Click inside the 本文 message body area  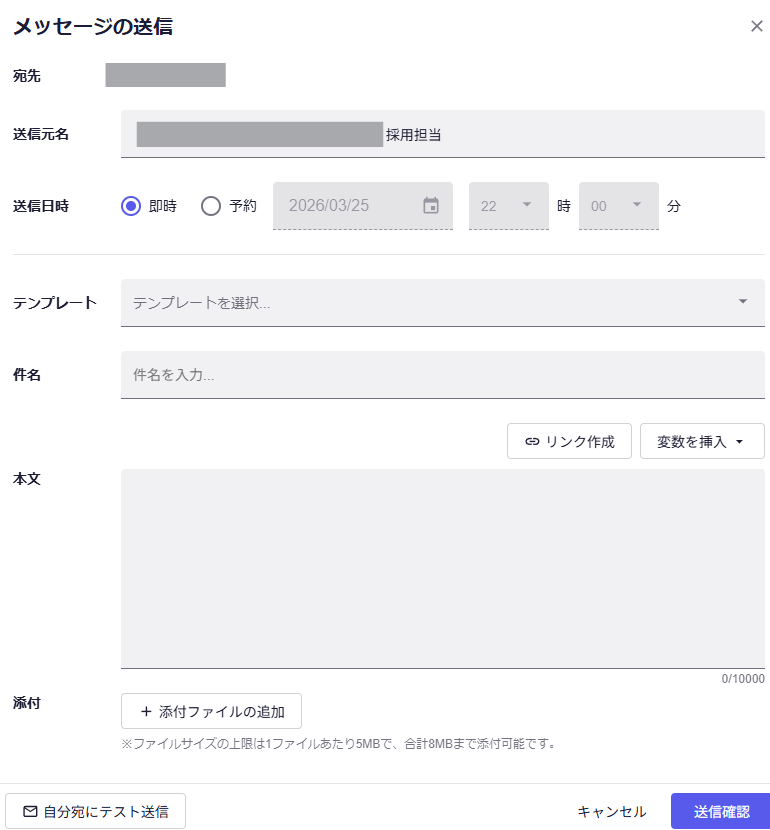pos(442,567)
